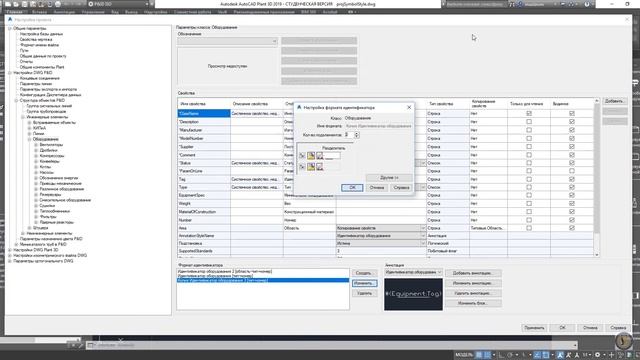The image size is (640, 360).
Task: Click delimiter field in first subpart row
Action: click(x=332, y=156)
